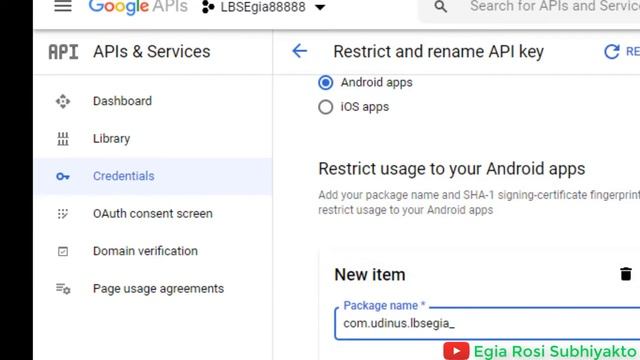640x360 pixels.
Task: Open Page usage agreements in the sidebar
Action: click(153, 289)
